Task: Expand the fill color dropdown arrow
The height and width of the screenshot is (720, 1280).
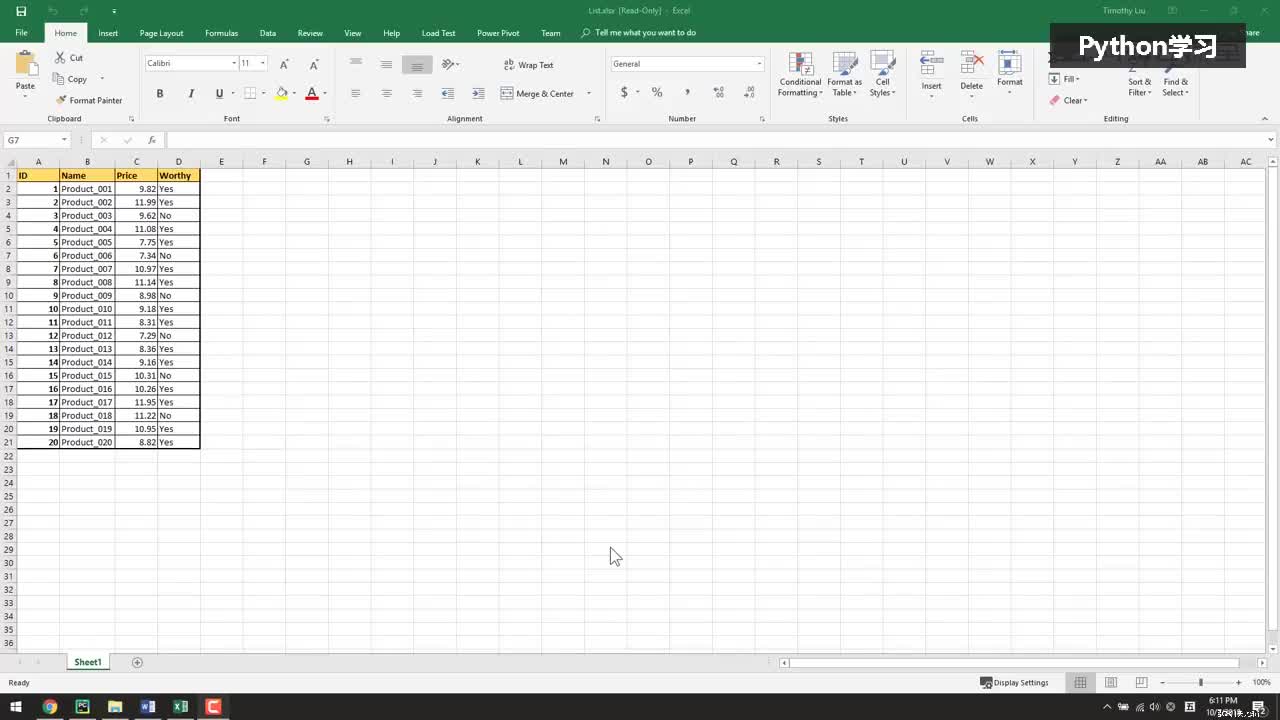Action: [x=294, y=93]
